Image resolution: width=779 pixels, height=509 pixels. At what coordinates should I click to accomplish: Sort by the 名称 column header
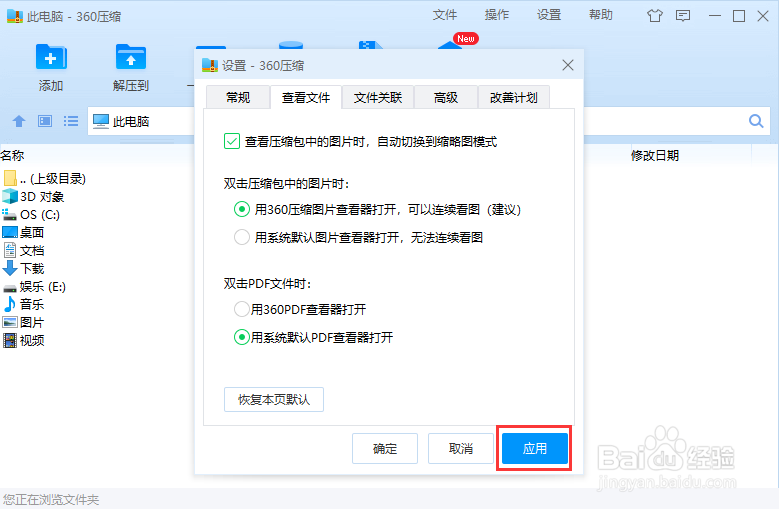[x=12, y=155]
